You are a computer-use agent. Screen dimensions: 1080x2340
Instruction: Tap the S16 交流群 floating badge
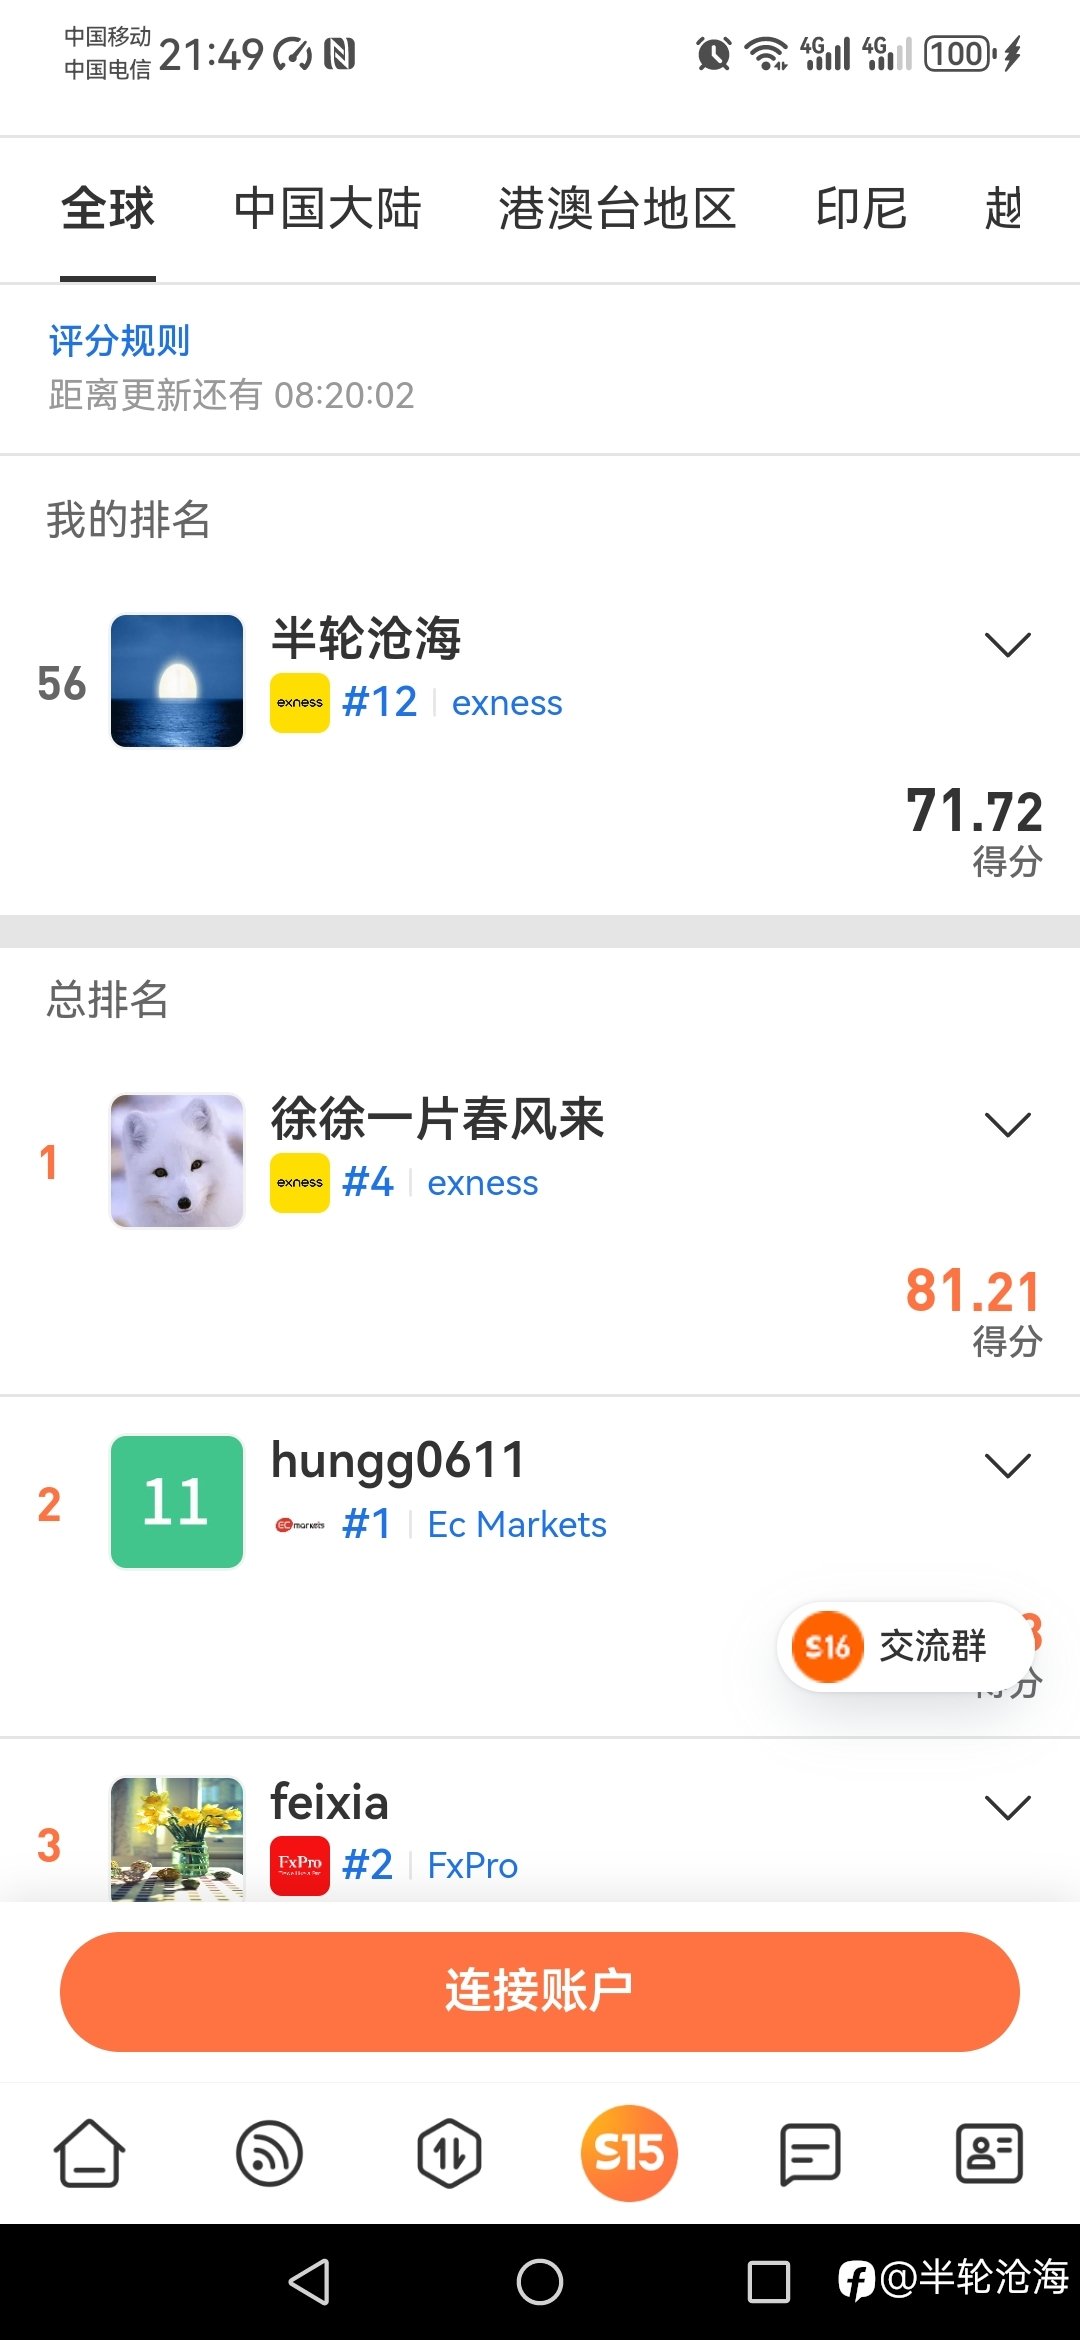pyautogui.click(x=903, y=1646)
